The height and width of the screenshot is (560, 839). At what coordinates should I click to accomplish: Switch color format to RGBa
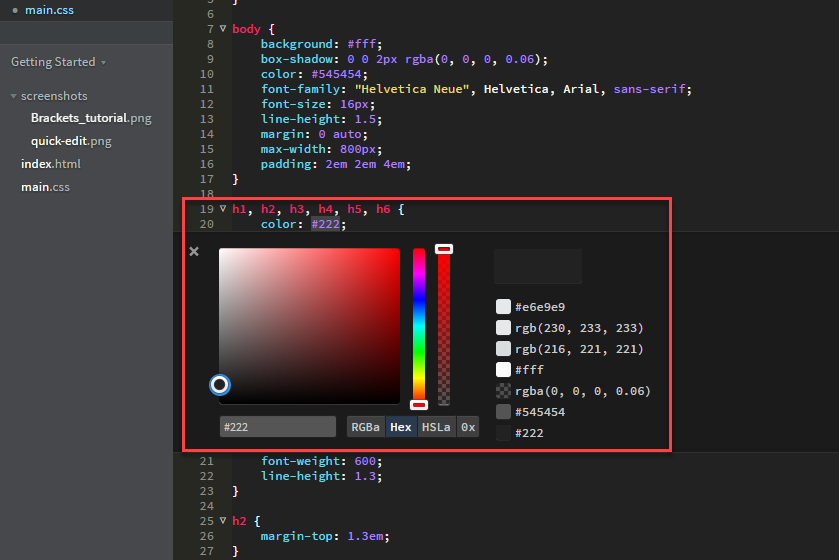click(x=365, y=427)
